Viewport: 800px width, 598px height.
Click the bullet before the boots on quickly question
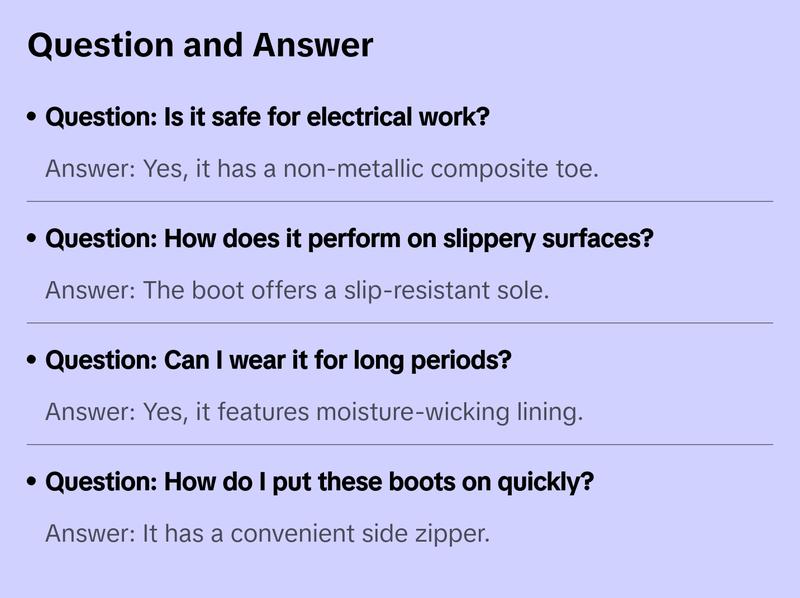point(33,483)
